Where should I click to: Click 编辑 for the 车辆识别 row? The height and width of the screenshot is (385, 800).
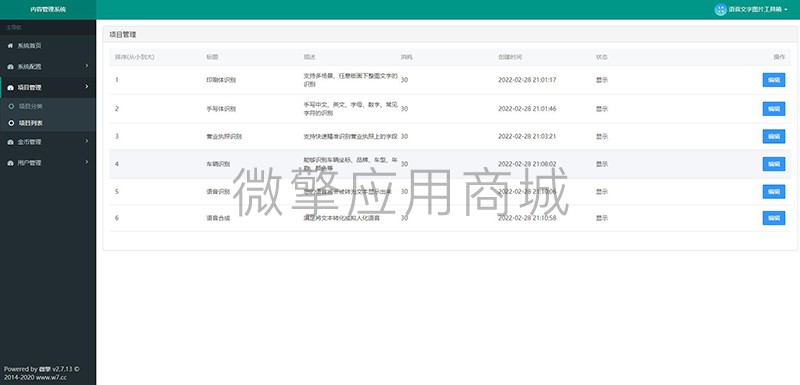773,164
